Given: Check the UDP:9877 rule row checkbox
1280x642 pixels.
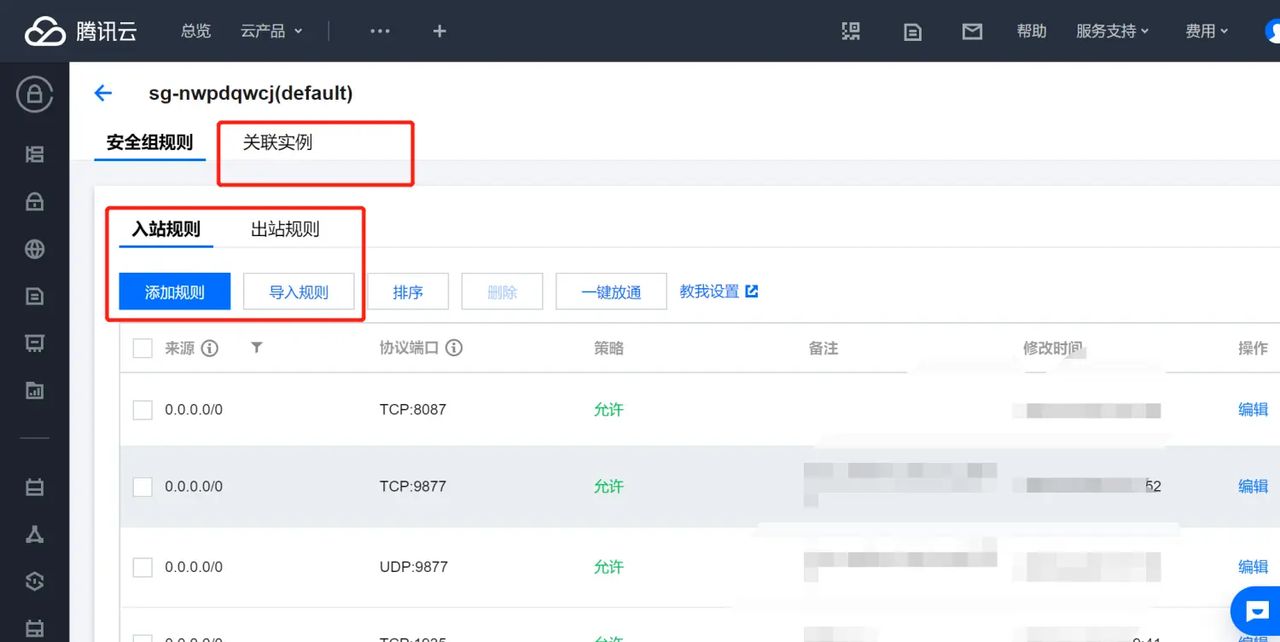Looking at the screenshot, I should click(141, 566).
